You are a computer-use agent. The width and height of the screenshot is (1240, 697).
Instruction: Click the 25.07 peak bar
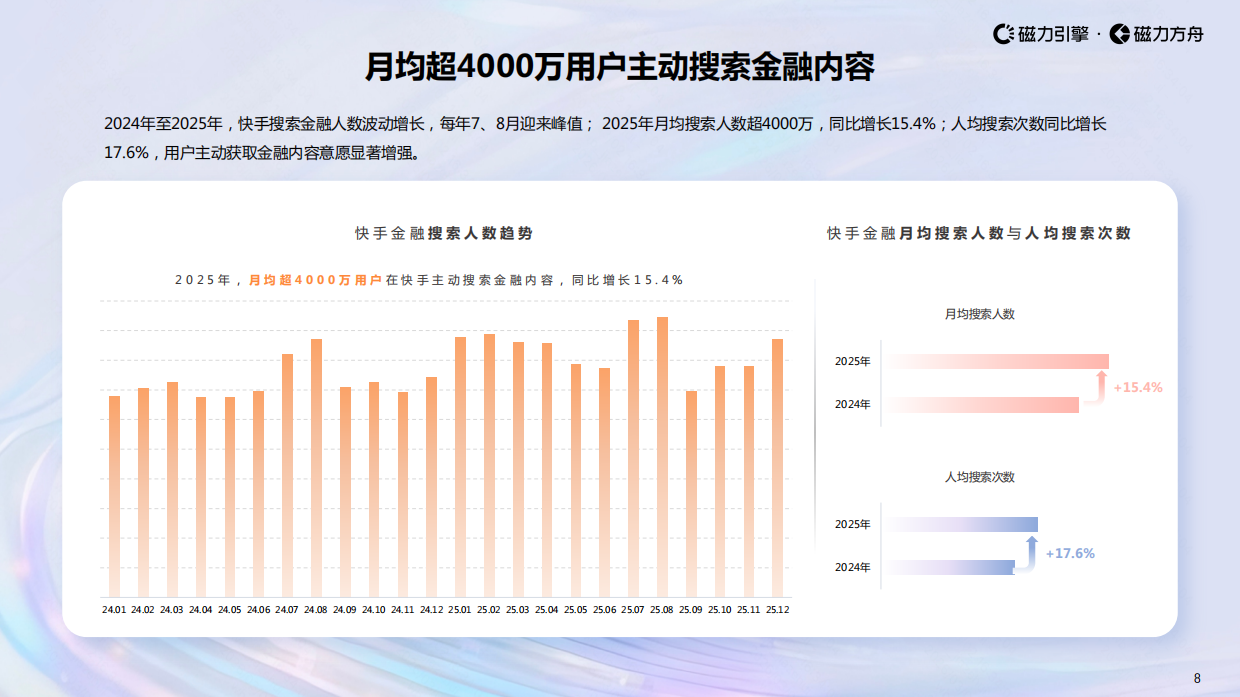tap(632, 455)
